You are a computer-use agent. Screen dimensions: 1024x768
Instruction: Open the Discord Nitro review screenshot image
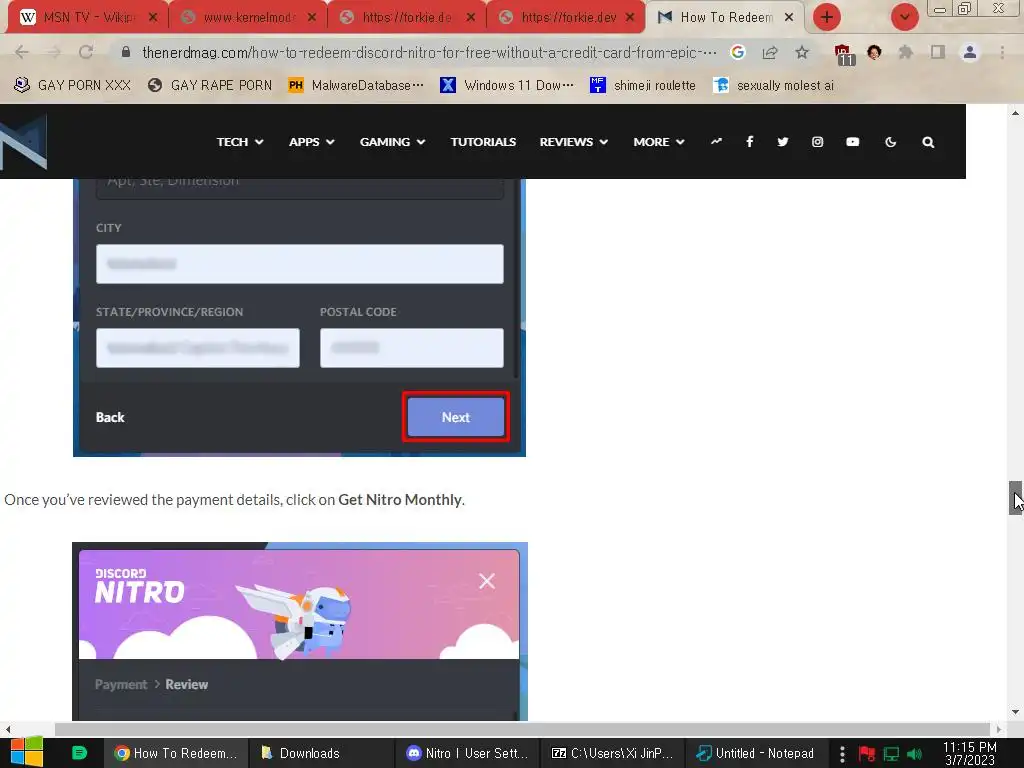[300, 632]
